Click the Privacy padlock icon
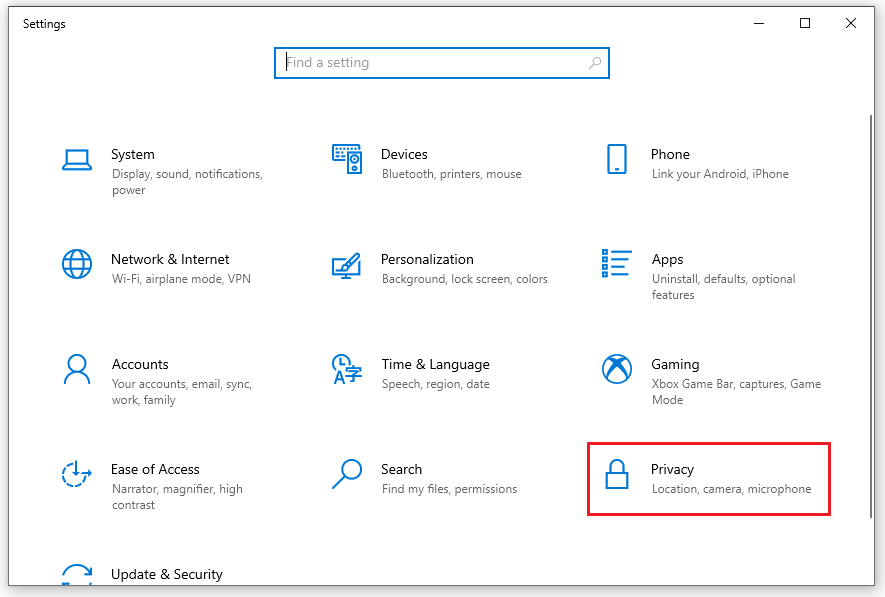Image resolution: width=885 pixels, height=597 pixels. point(616,473)
